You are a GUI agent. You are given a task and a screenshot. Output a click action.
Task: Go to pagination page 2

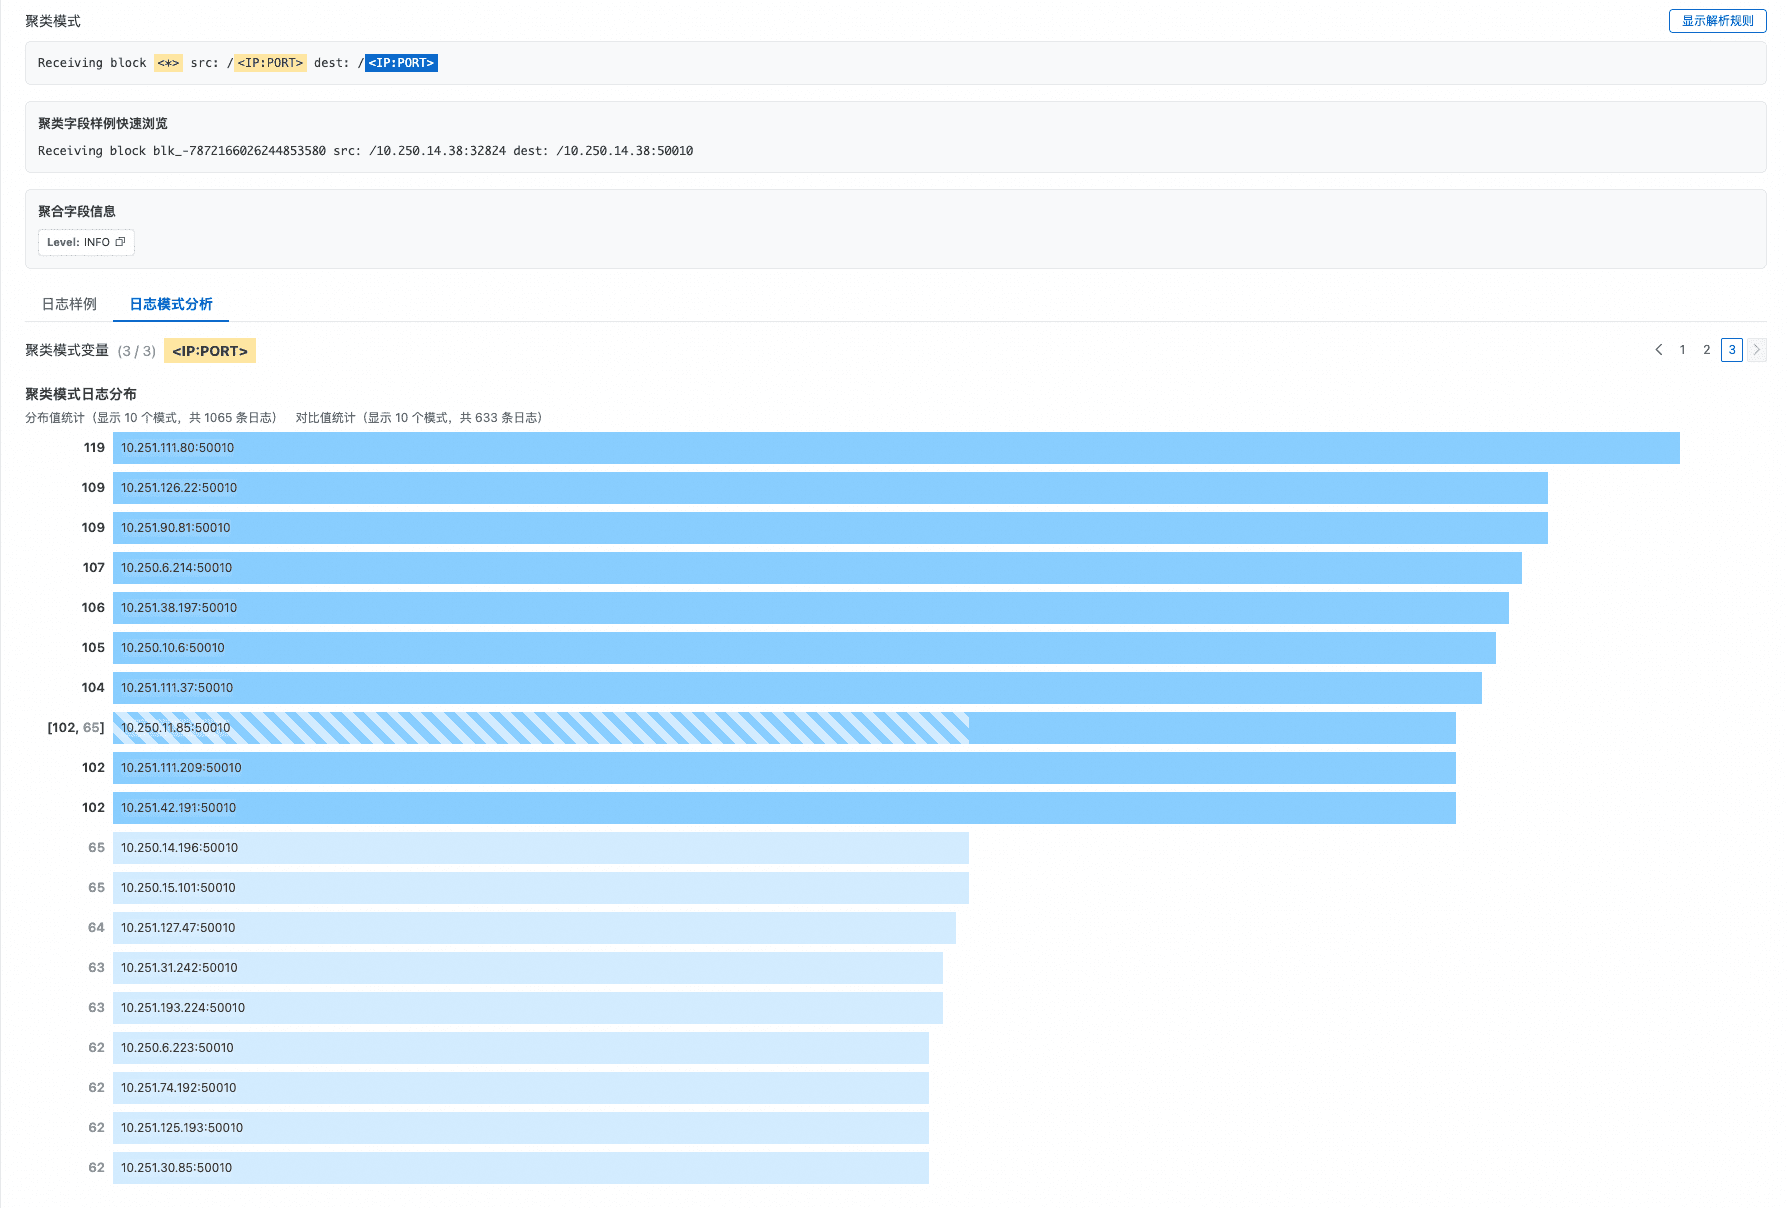tap(1707, 350)
